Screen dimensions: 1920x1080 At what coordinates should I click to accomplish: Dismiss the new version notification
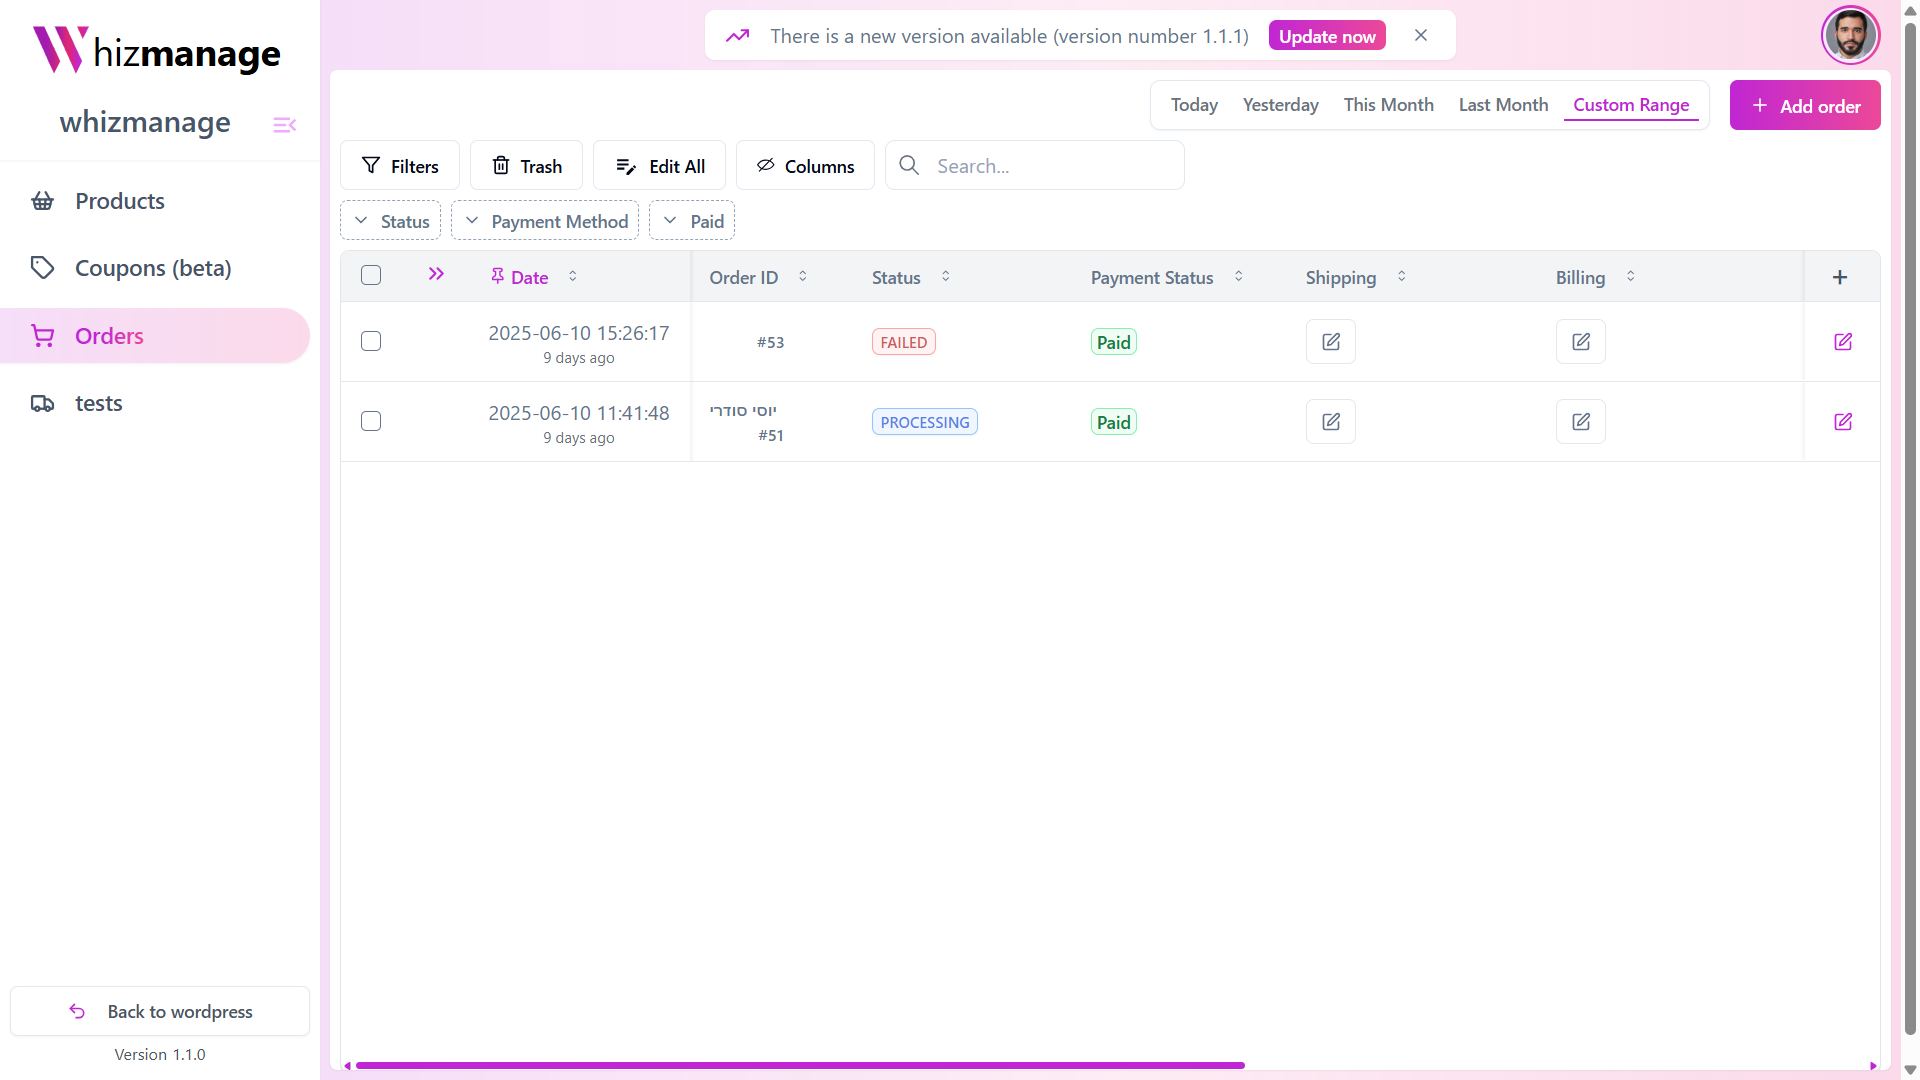[1420, 35]
